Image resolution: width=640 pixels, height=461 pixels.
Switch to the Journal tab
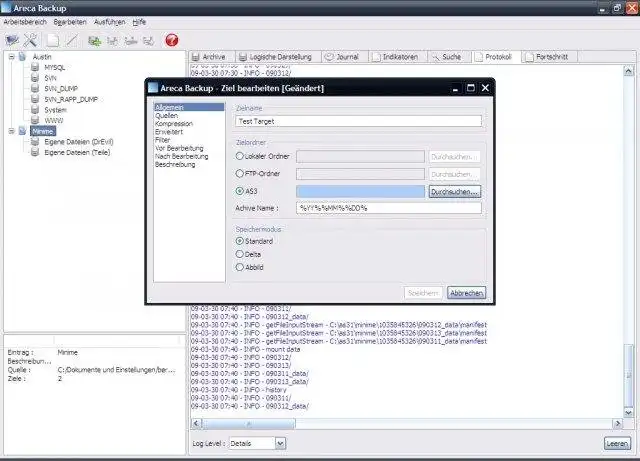[344, 57]
